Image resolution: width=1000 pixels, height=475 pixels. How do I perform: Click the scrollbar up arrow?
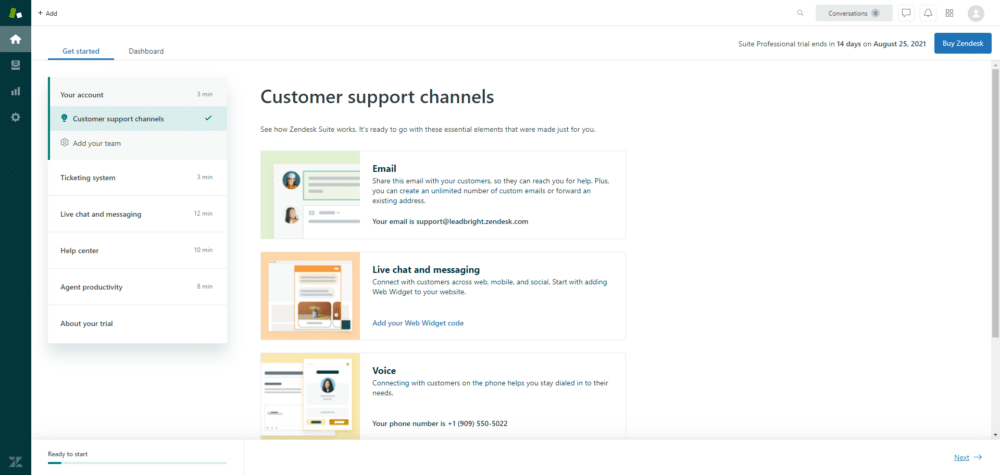tap(996, 65)
